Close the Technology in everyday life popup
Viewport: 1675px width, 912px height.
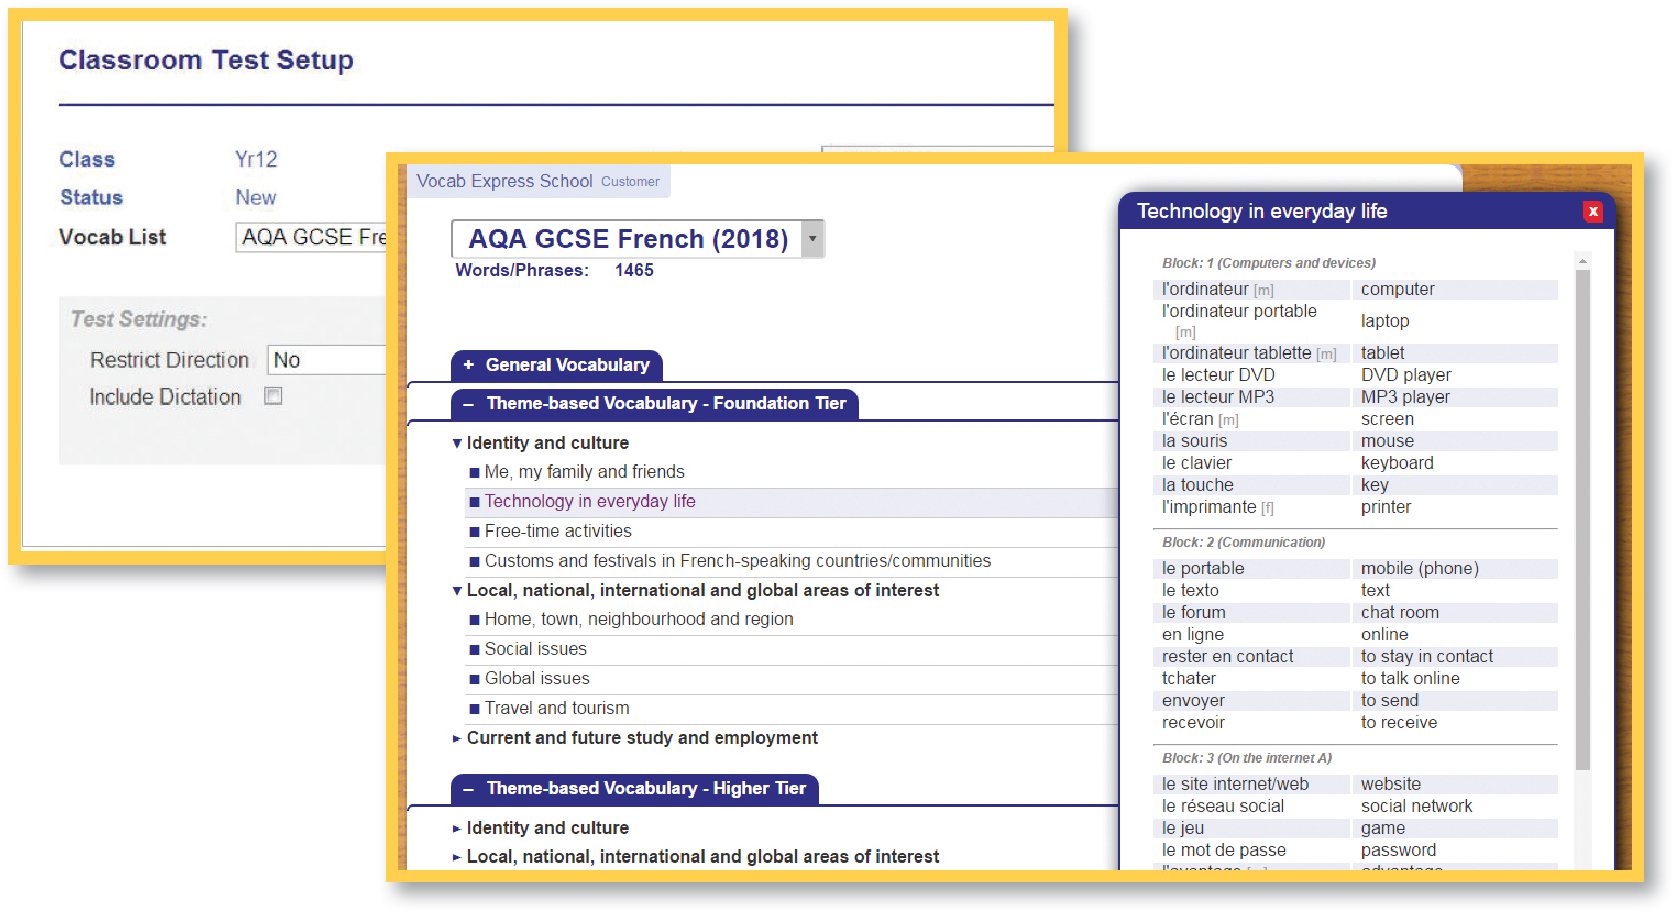coord(1593,212)
